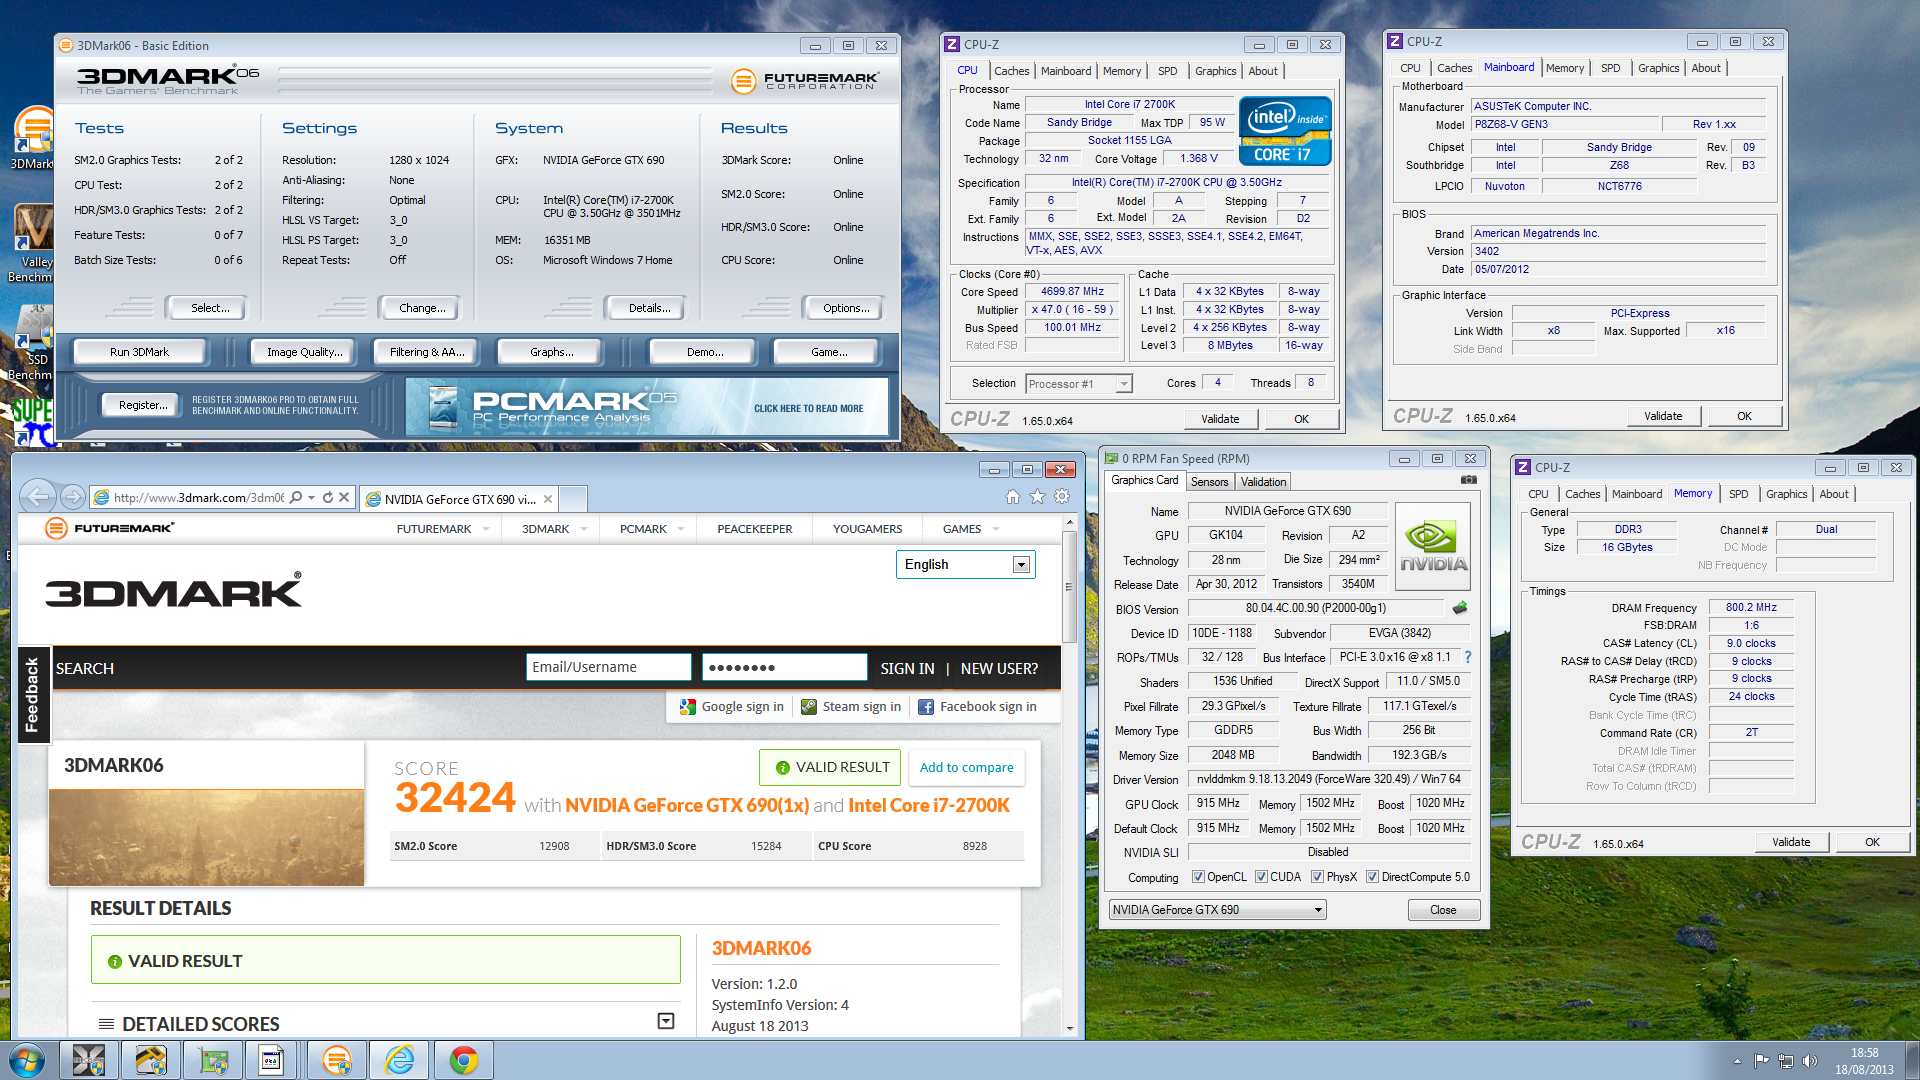Click the Intel Core i7 logo in CPU-Z
Viewport: 1920px width, 1080px height.
(1285, 131)
